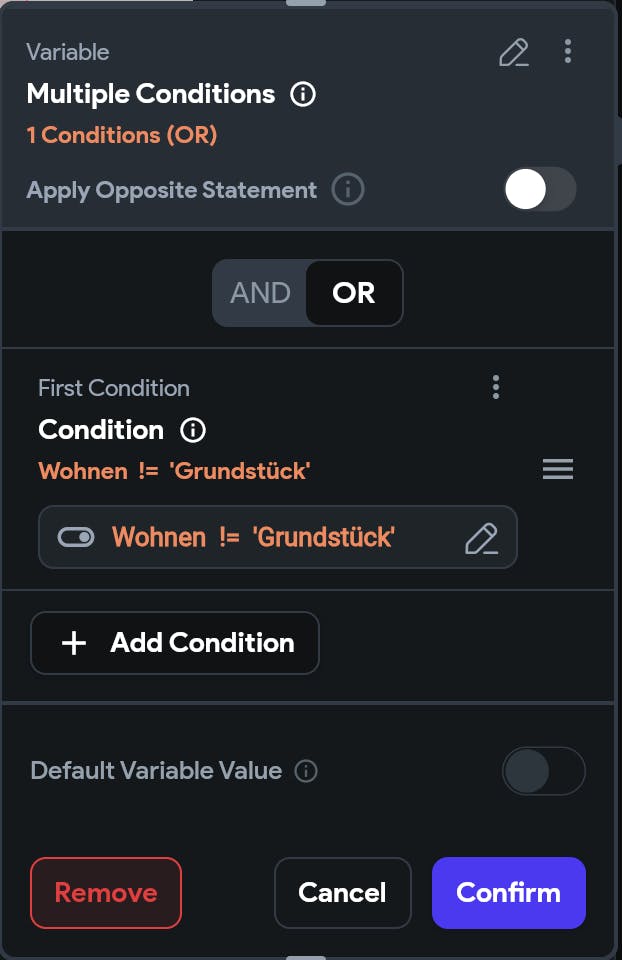Show info about Apply Opposite Statement

click(347, 189)
